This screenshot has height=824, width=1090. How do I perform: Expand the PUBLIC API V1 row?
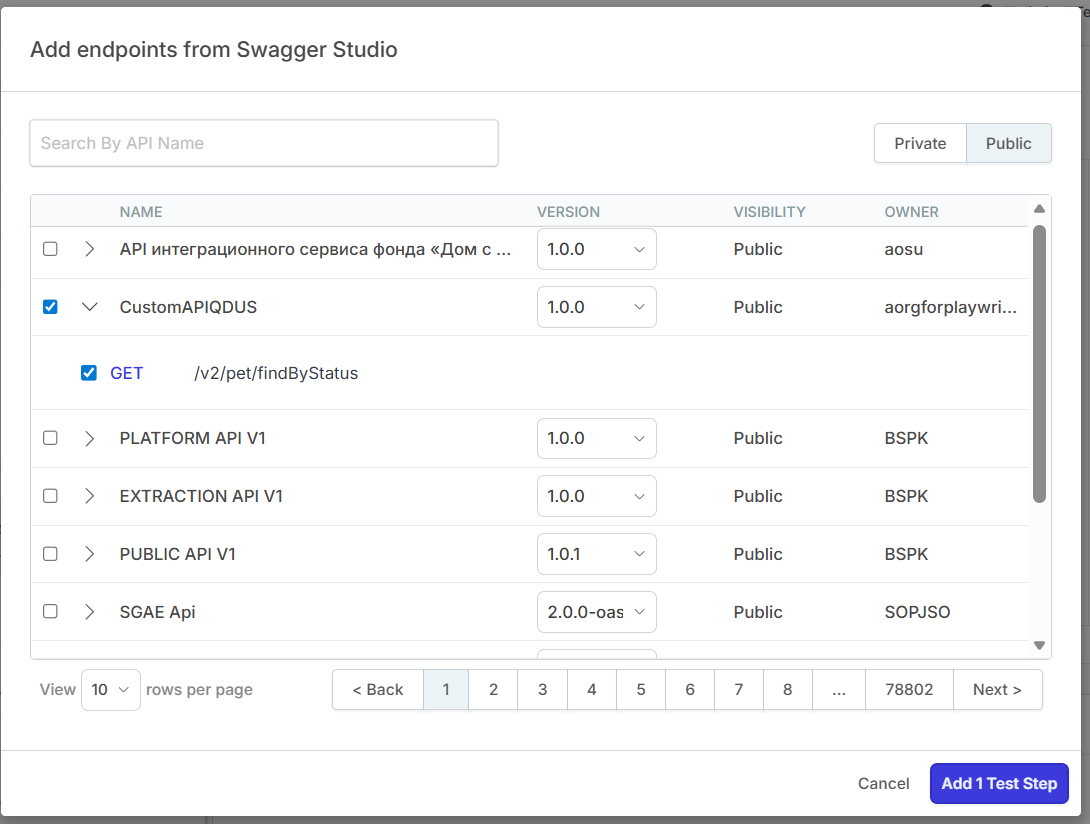[90, 554]
